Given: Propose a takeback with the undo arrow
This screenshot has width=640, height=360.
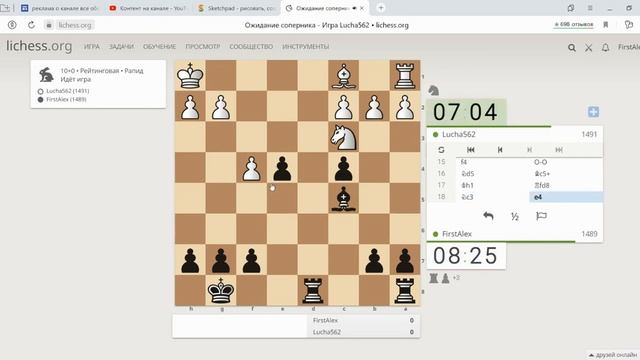Looking at the screenshot, I should click(488, 216).
